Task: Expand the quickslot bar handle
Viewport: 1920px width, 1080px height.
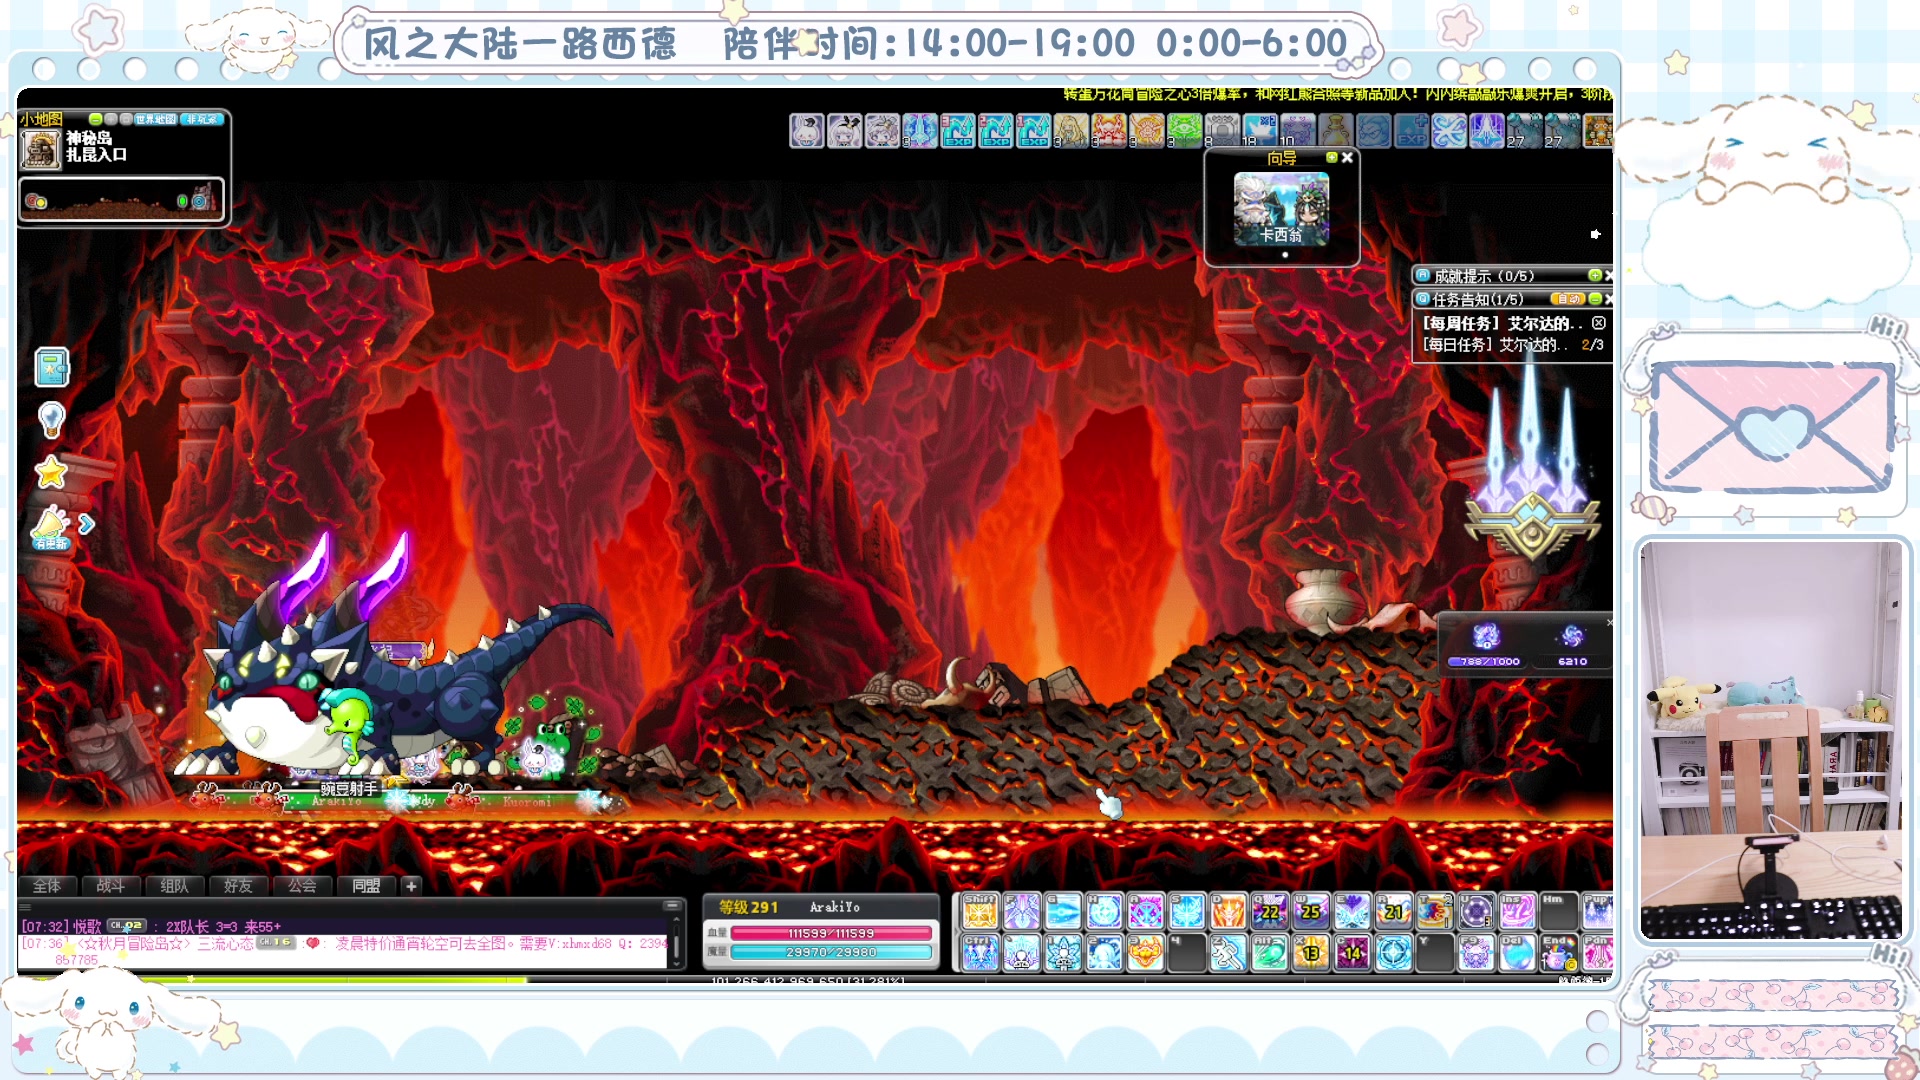Action: click(955, 931)
